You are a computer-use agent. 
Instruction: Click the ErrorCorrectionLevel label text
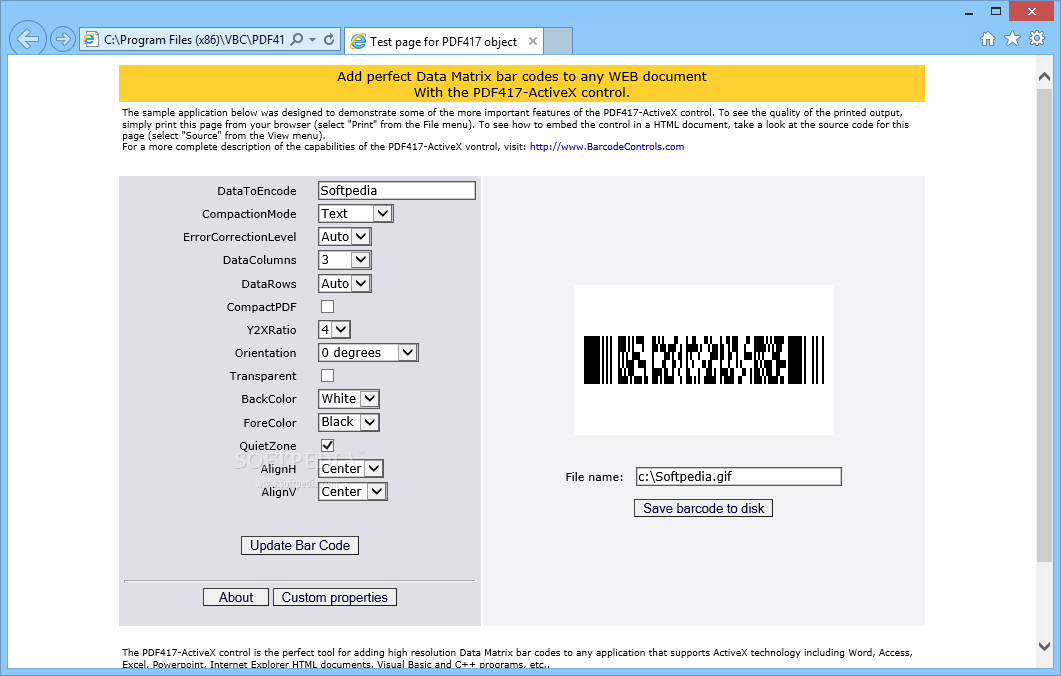(x=240, y=238)
